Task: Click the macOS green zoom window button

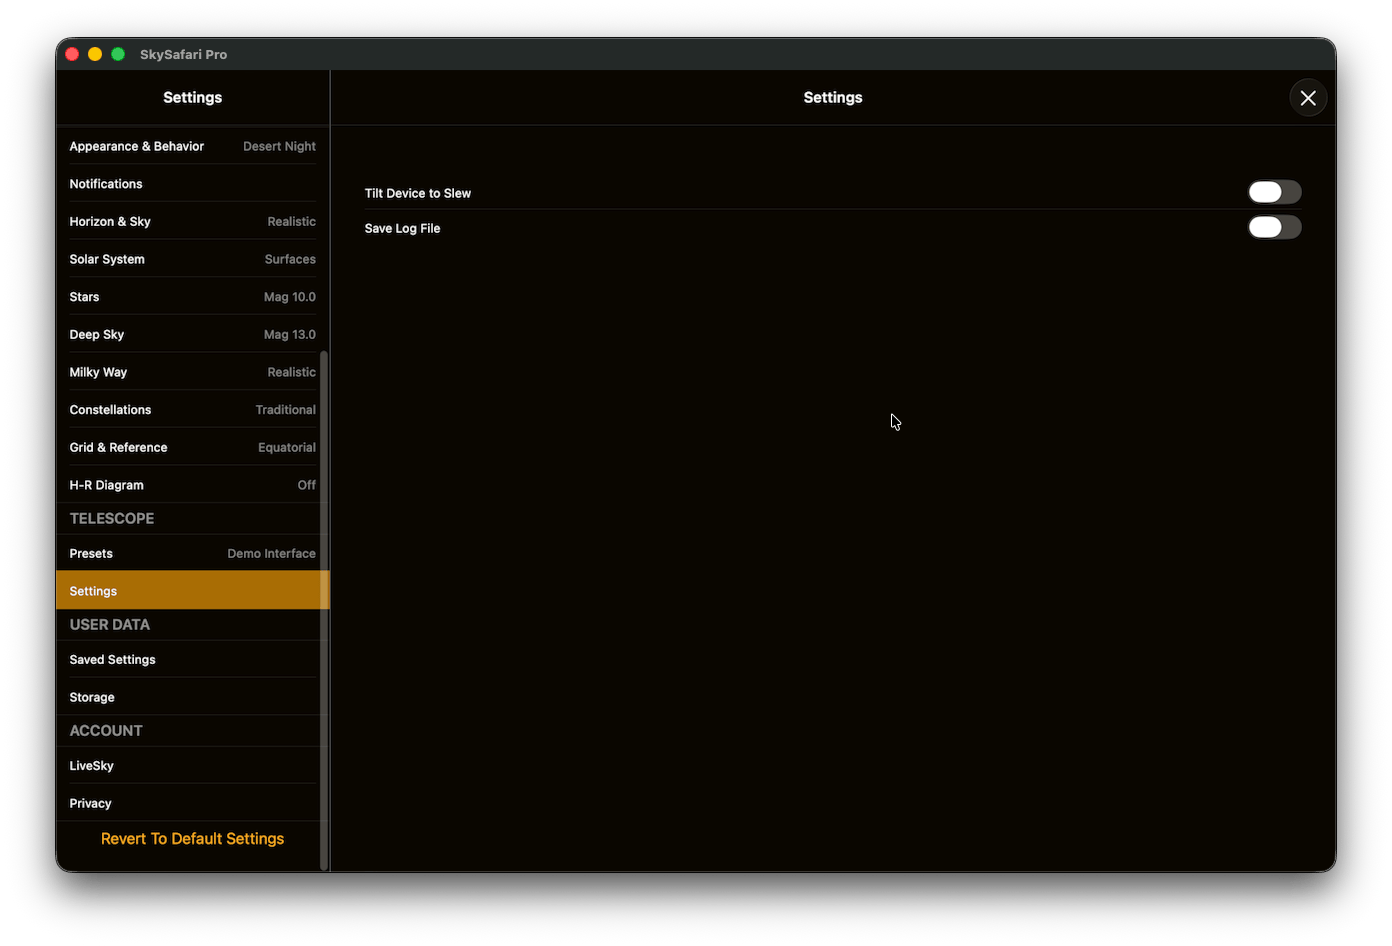Action: point(118,54)
